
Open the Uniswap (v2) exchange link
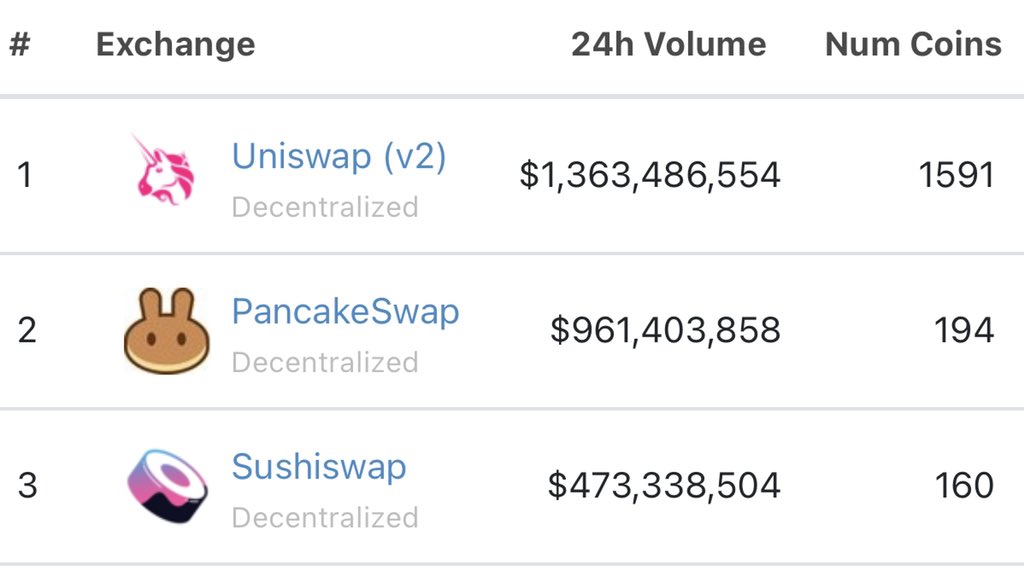coord(339,157)
